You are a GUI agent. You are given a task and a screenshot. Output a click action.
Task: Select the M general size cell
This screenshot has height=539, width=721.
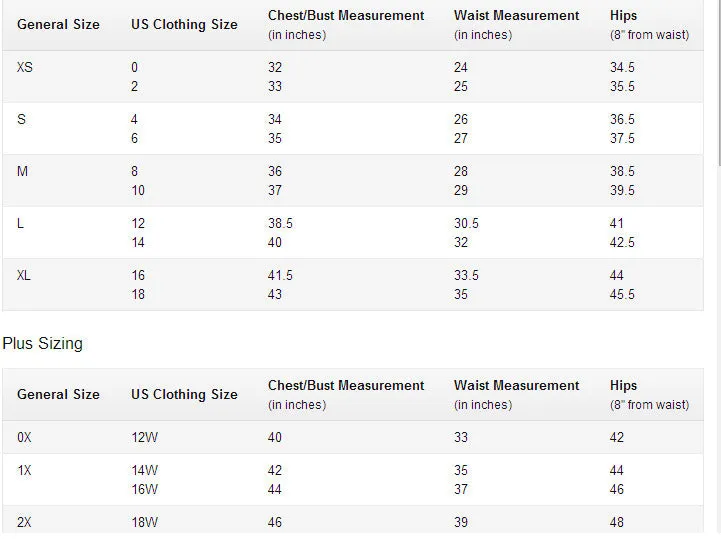point(23,171)
